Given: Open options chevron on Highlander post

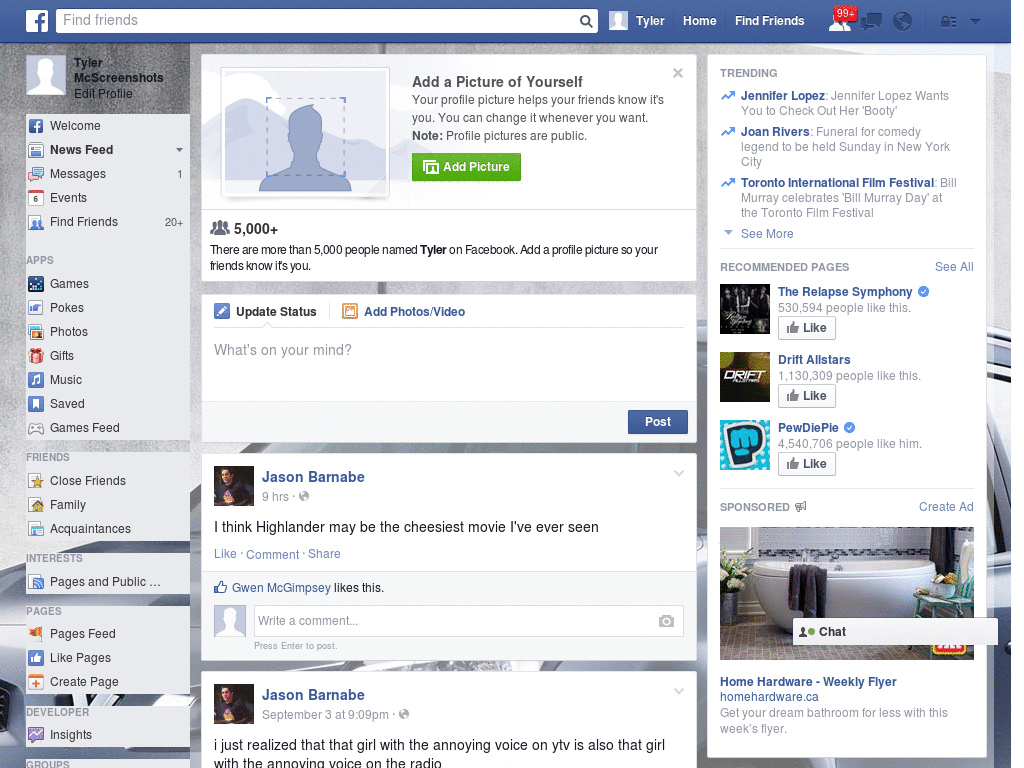Looking at the screenshot, I should 679,473.
